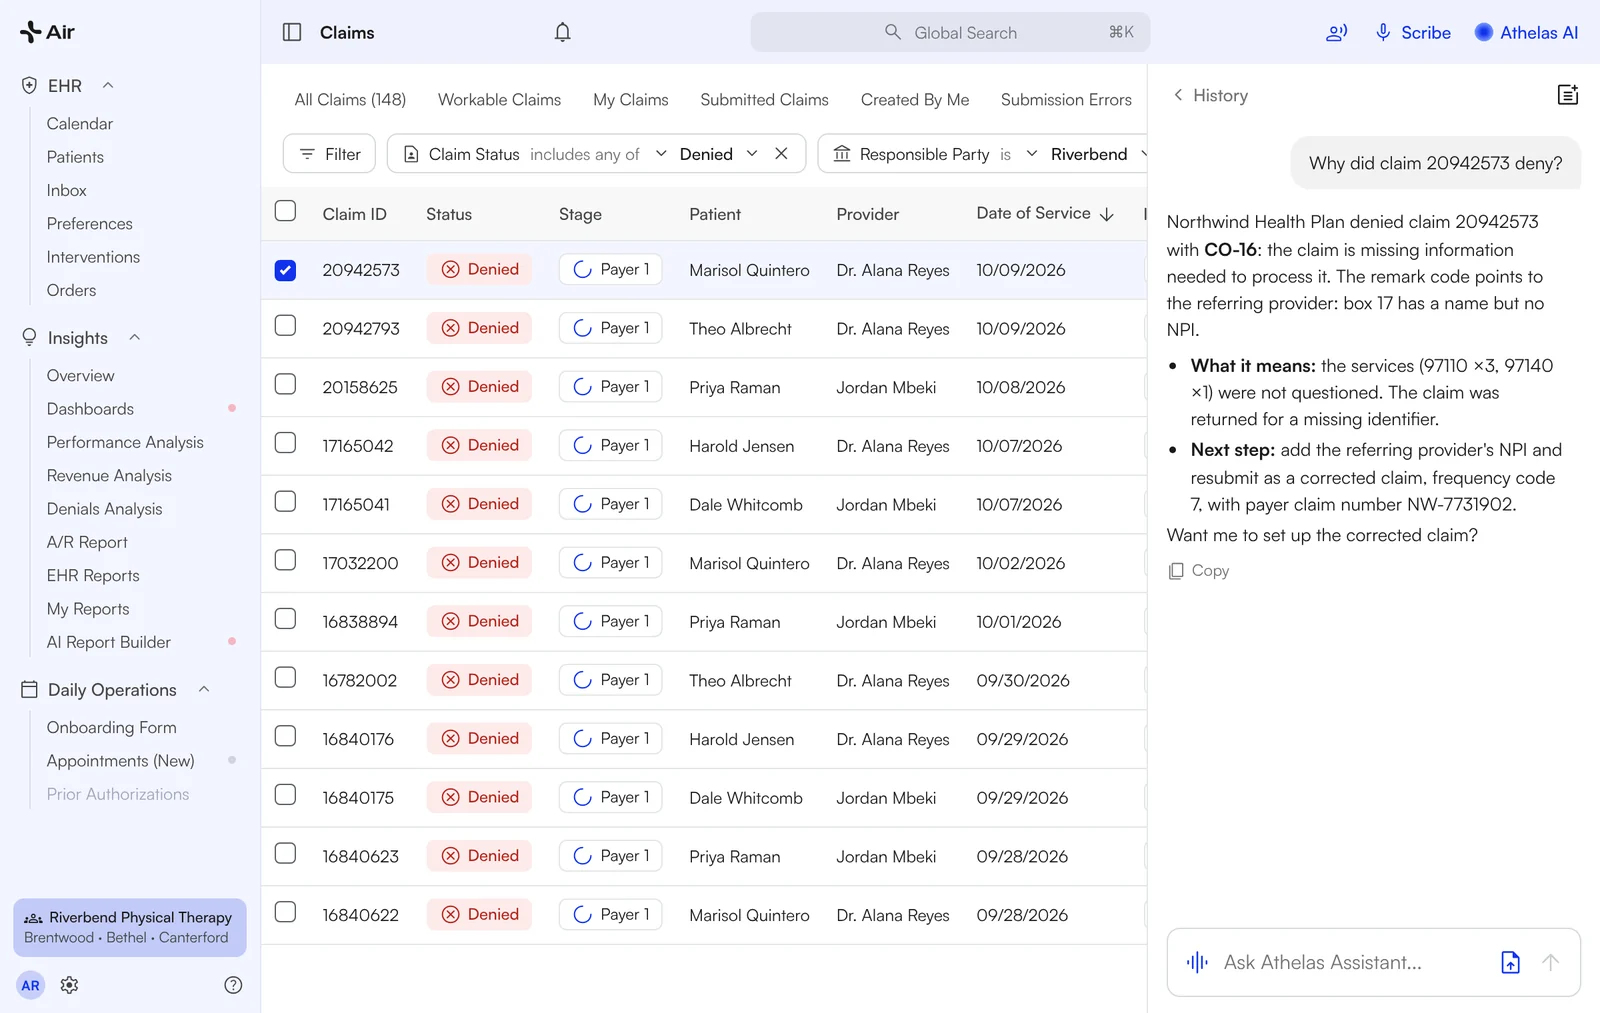The width and height of the screenshot is (1600, 1013).
Task: Click the Filter button
Action: pyautogui.click(x=330, y=154)
